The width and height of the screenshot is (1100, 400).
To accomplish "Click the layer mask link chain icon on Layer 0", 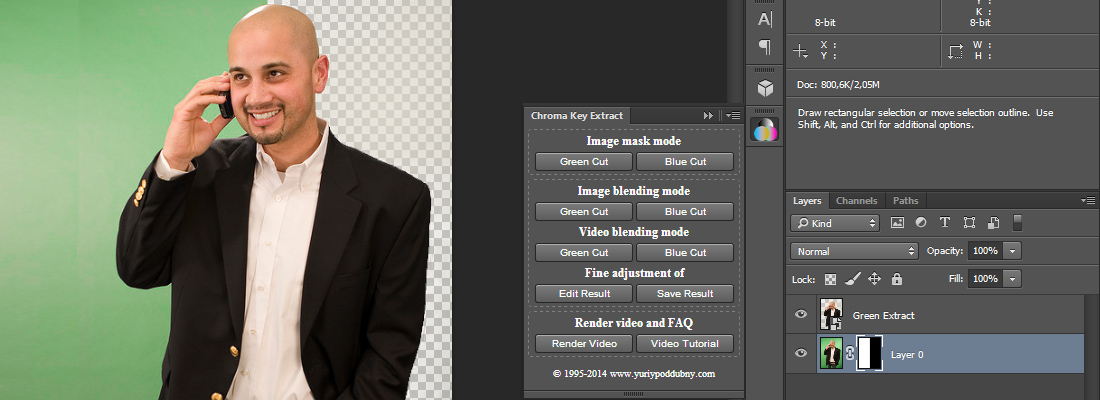I will [850, 354].
